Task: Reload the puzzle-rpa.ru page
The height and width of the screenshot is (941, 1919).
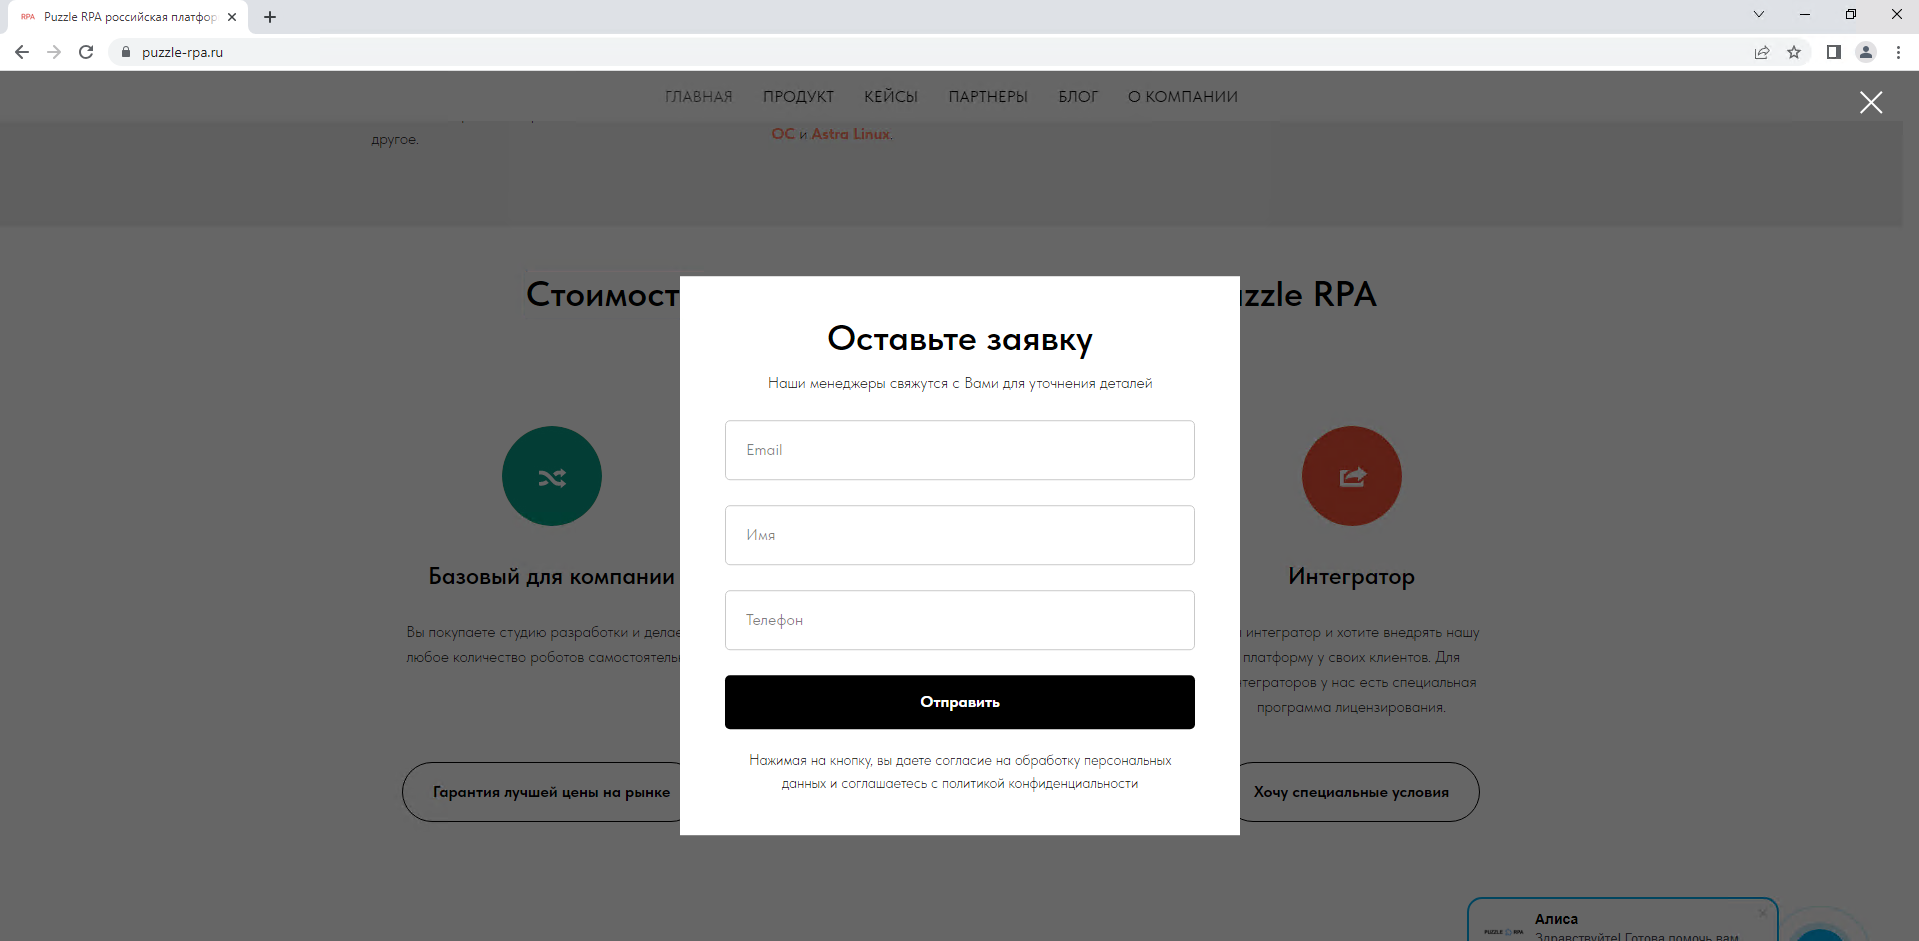Action: click(x=86, y=52)
